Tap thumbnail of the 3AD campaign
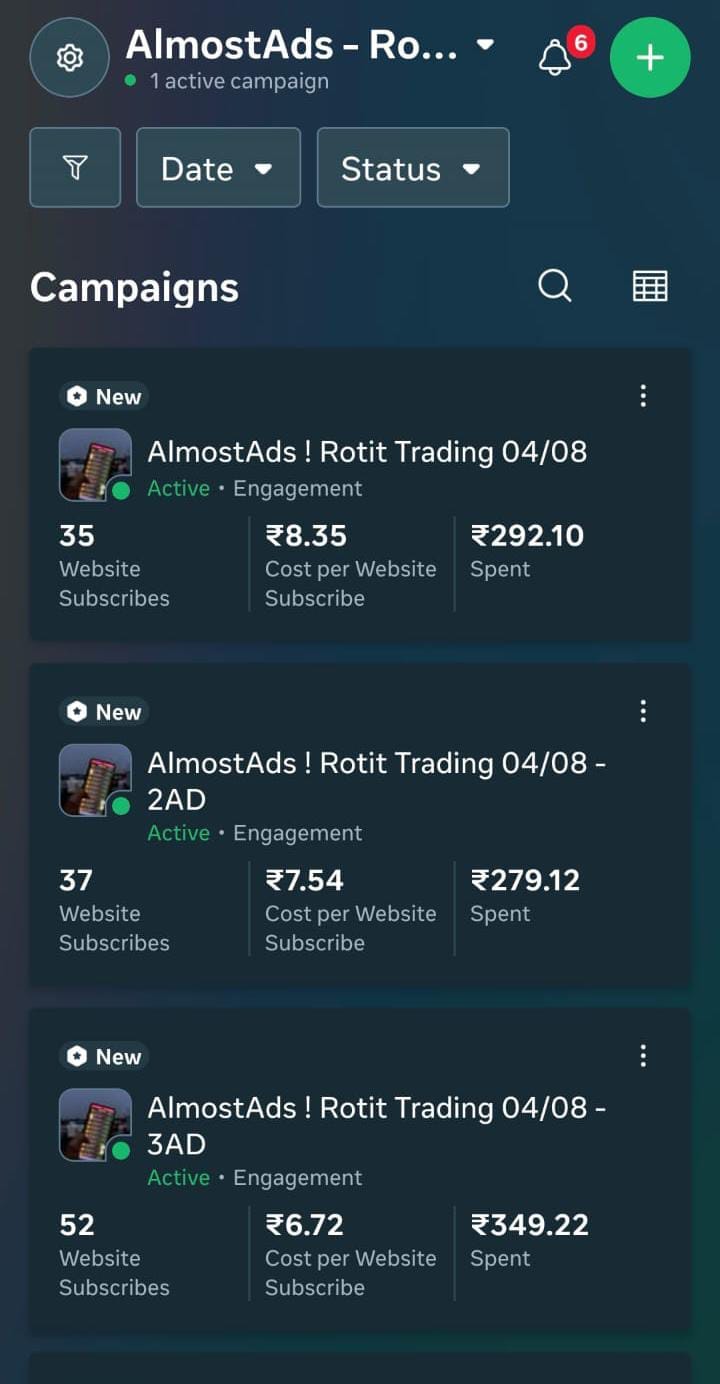The image size is (720, 1384). (95, 1125)
